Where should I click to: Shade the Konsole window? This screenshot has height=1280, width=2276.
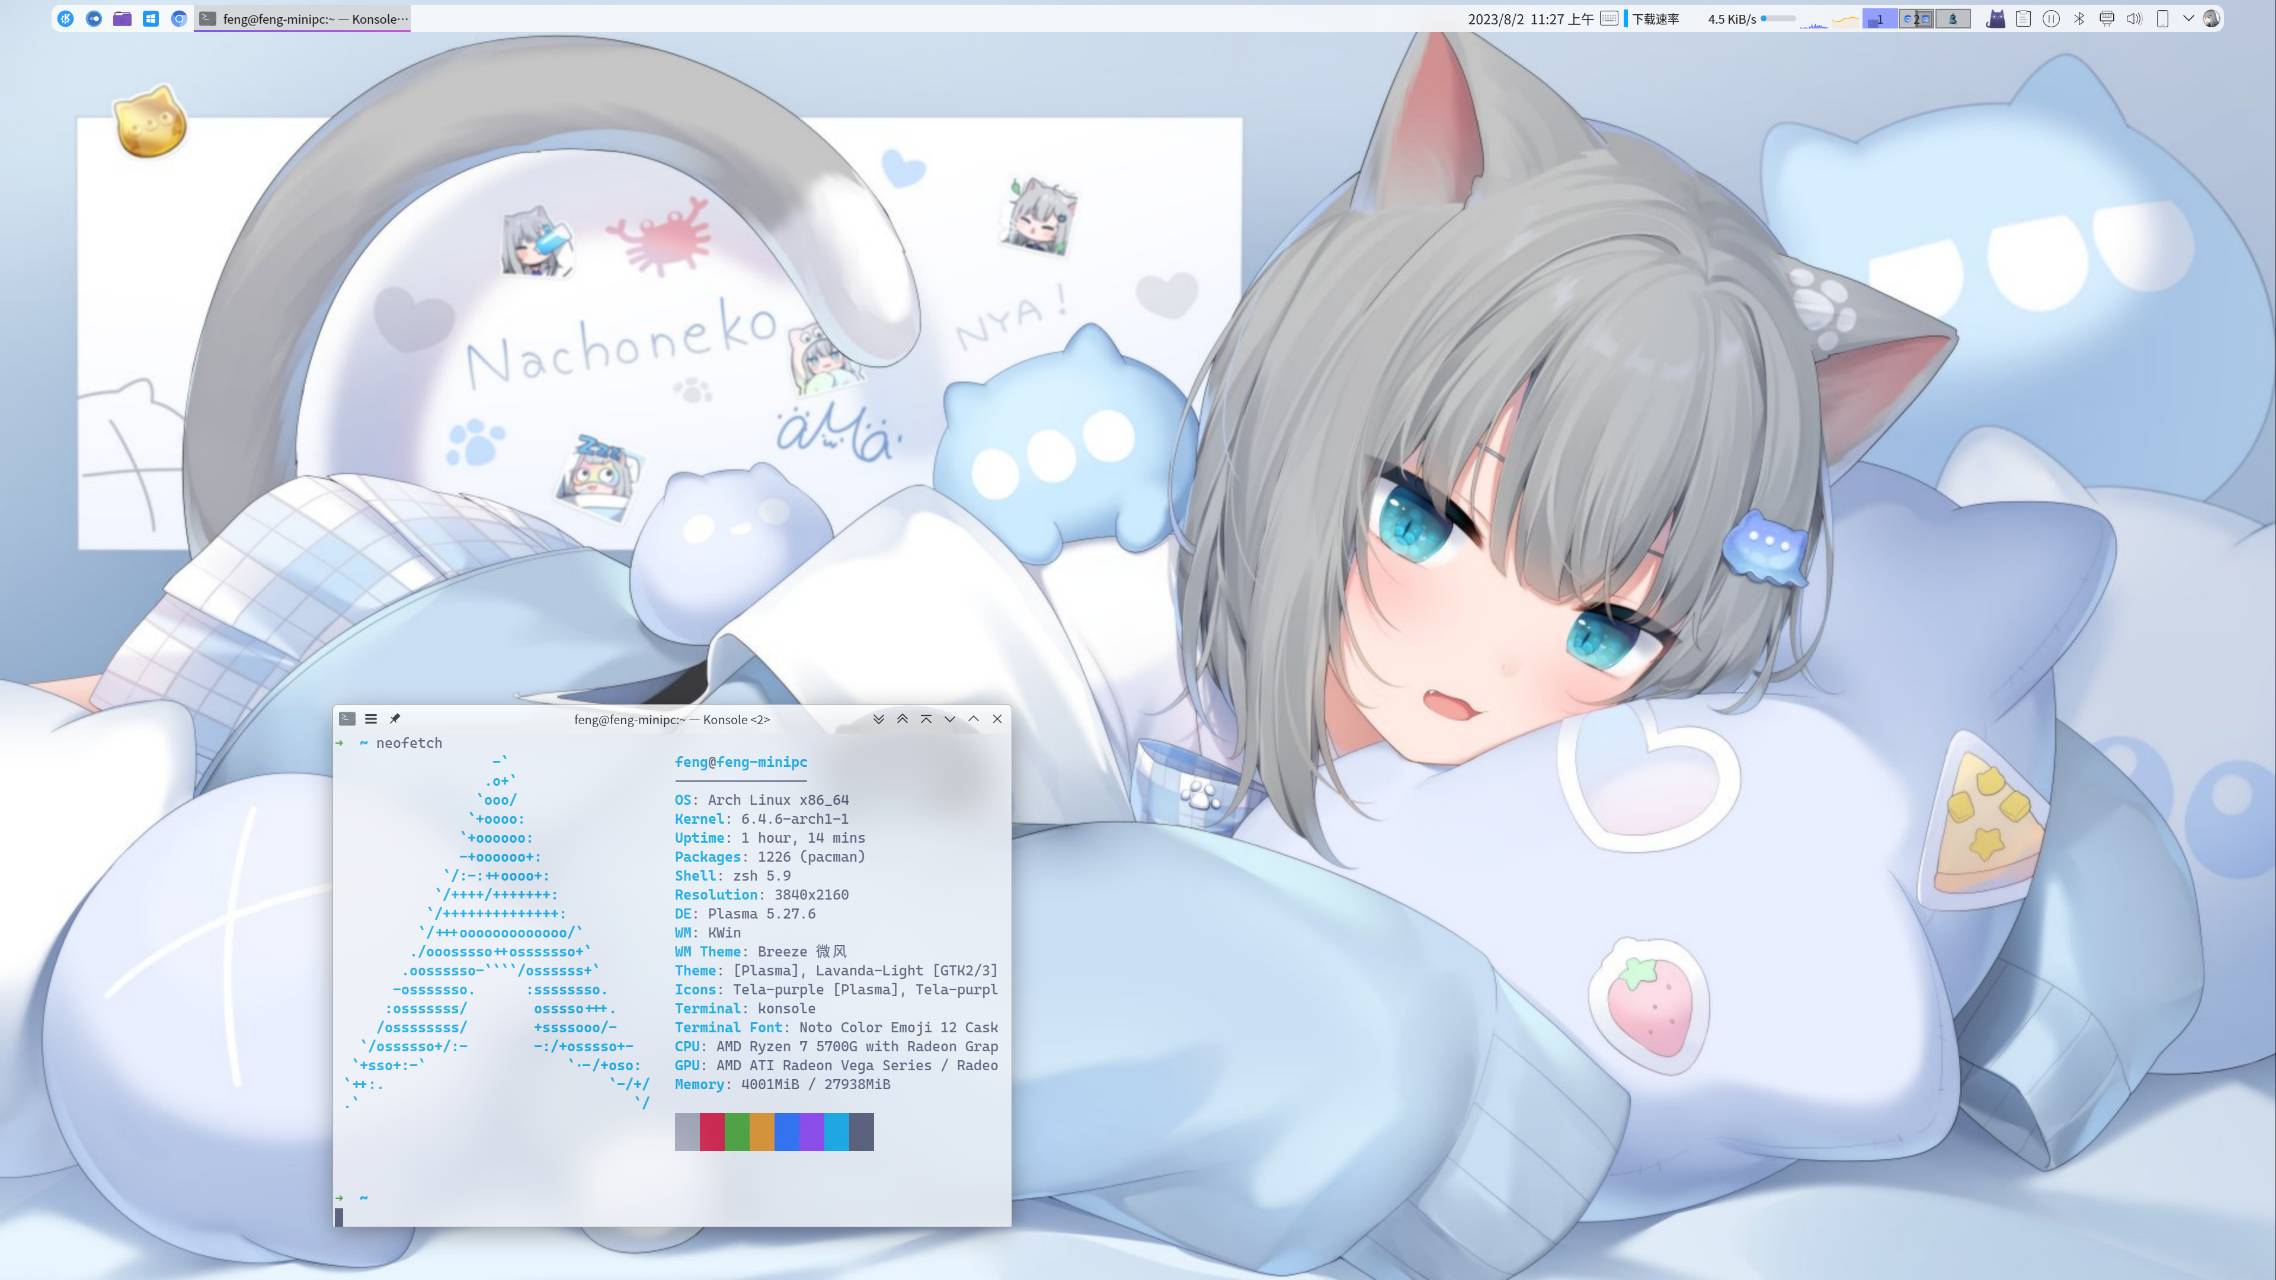pyautogui.click(x=926, y=719)
